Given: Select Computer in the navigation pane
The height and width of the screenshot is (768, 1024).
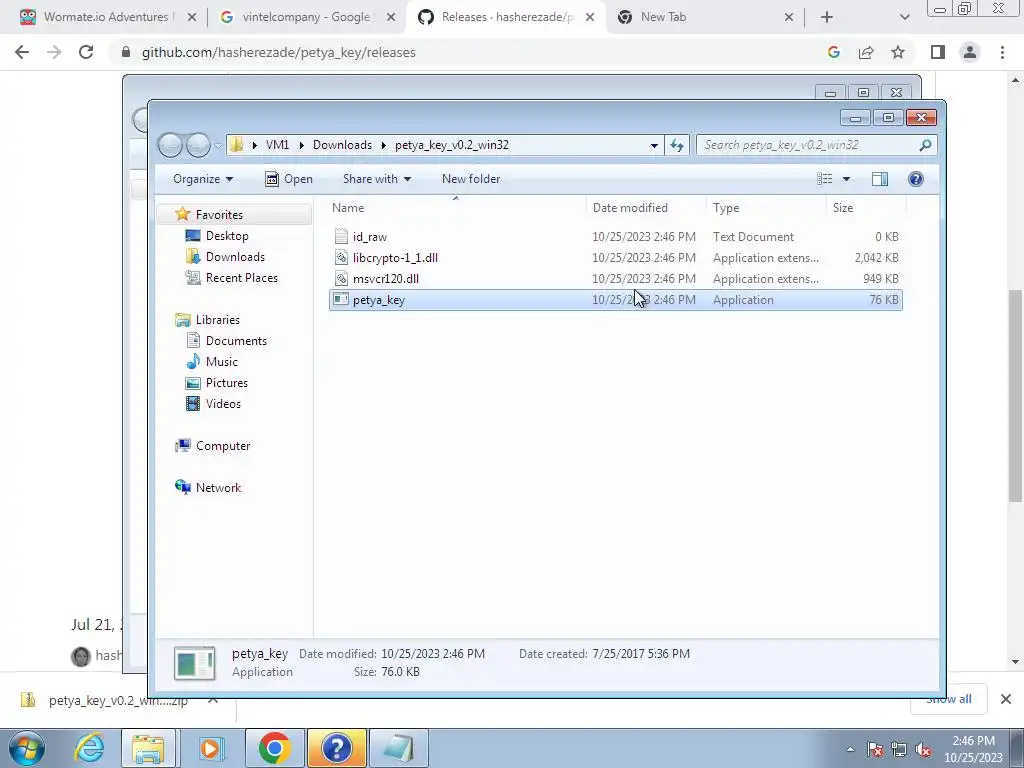Looking at the screenshot, I should [x=223, y=446].
